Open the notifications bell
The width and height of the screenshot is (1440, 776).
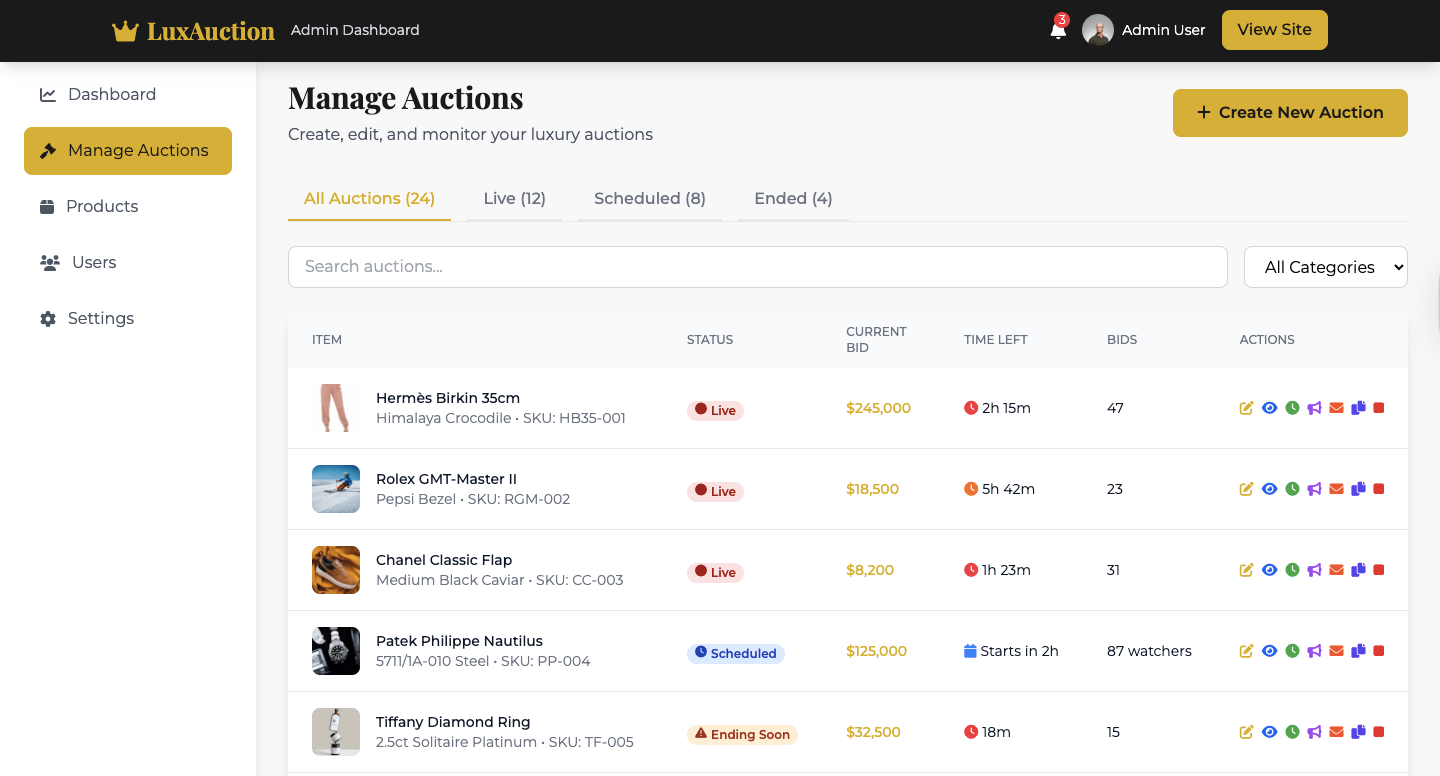tap(1058, 30)
